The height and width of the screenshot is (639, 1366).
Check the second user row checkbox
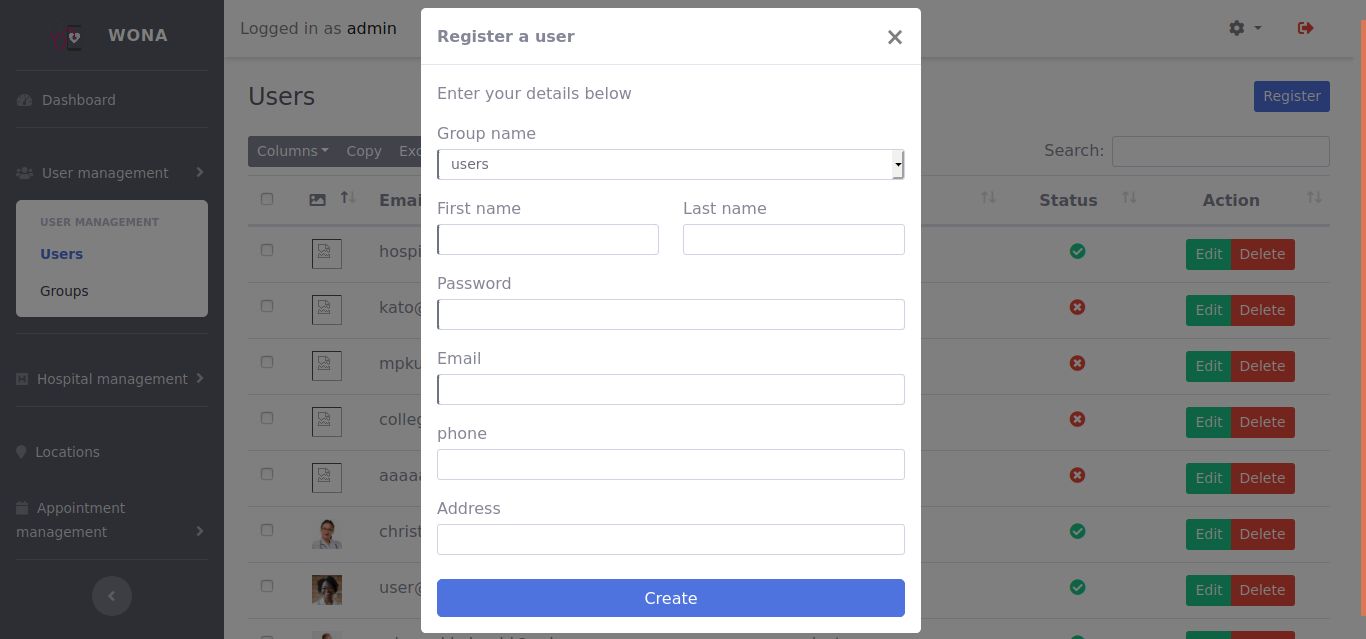[267, 306]
